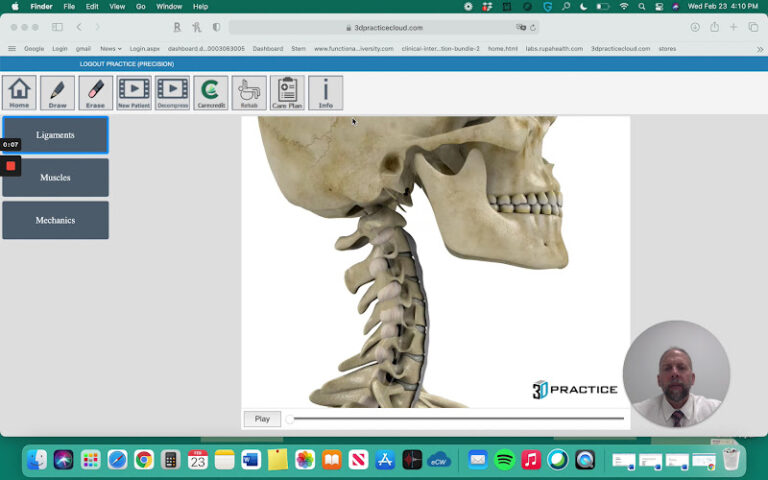
Task: Stop the screen recording red button
Action: pyautogui.click(x=11, y=166)
